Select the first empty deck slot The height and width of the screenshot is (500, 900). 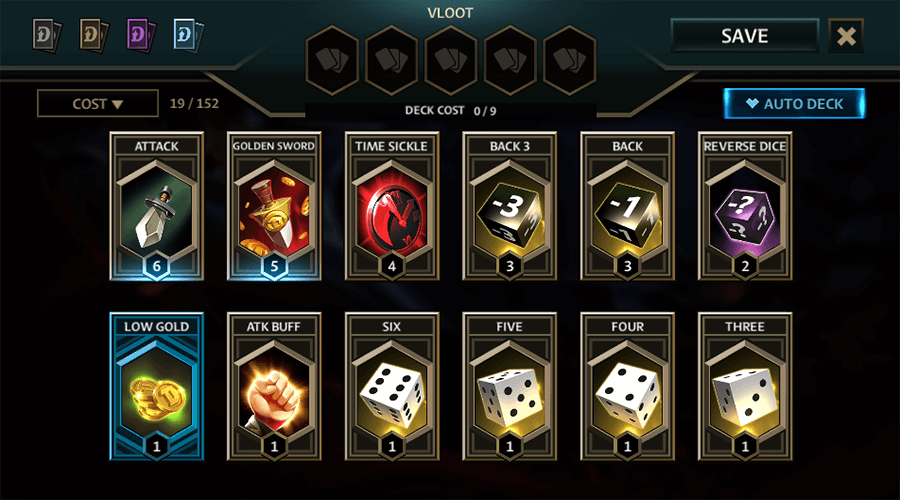[332, 60]
